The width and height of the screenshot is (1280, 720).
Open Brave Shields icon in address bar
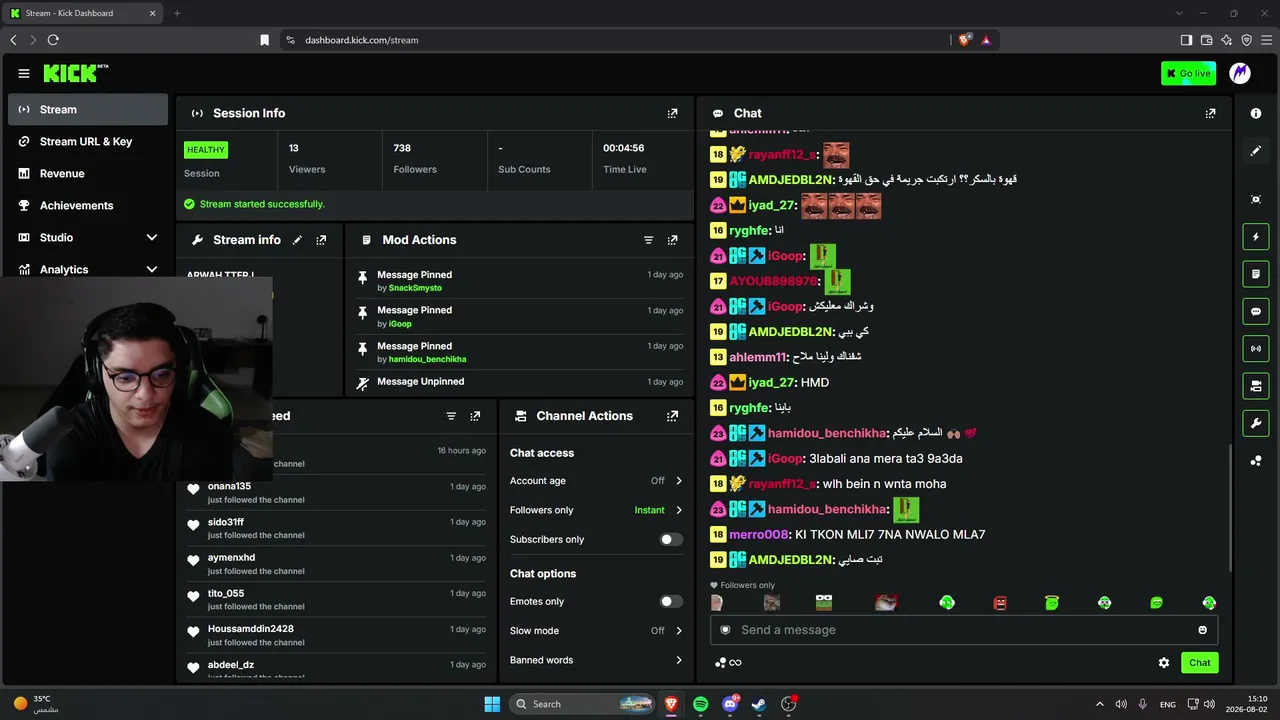click(x=964, y=40)
